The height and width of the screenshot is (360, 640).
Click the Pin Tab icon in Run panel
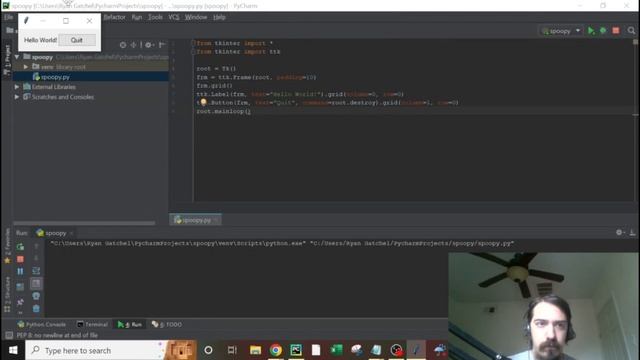pos(20,302)
